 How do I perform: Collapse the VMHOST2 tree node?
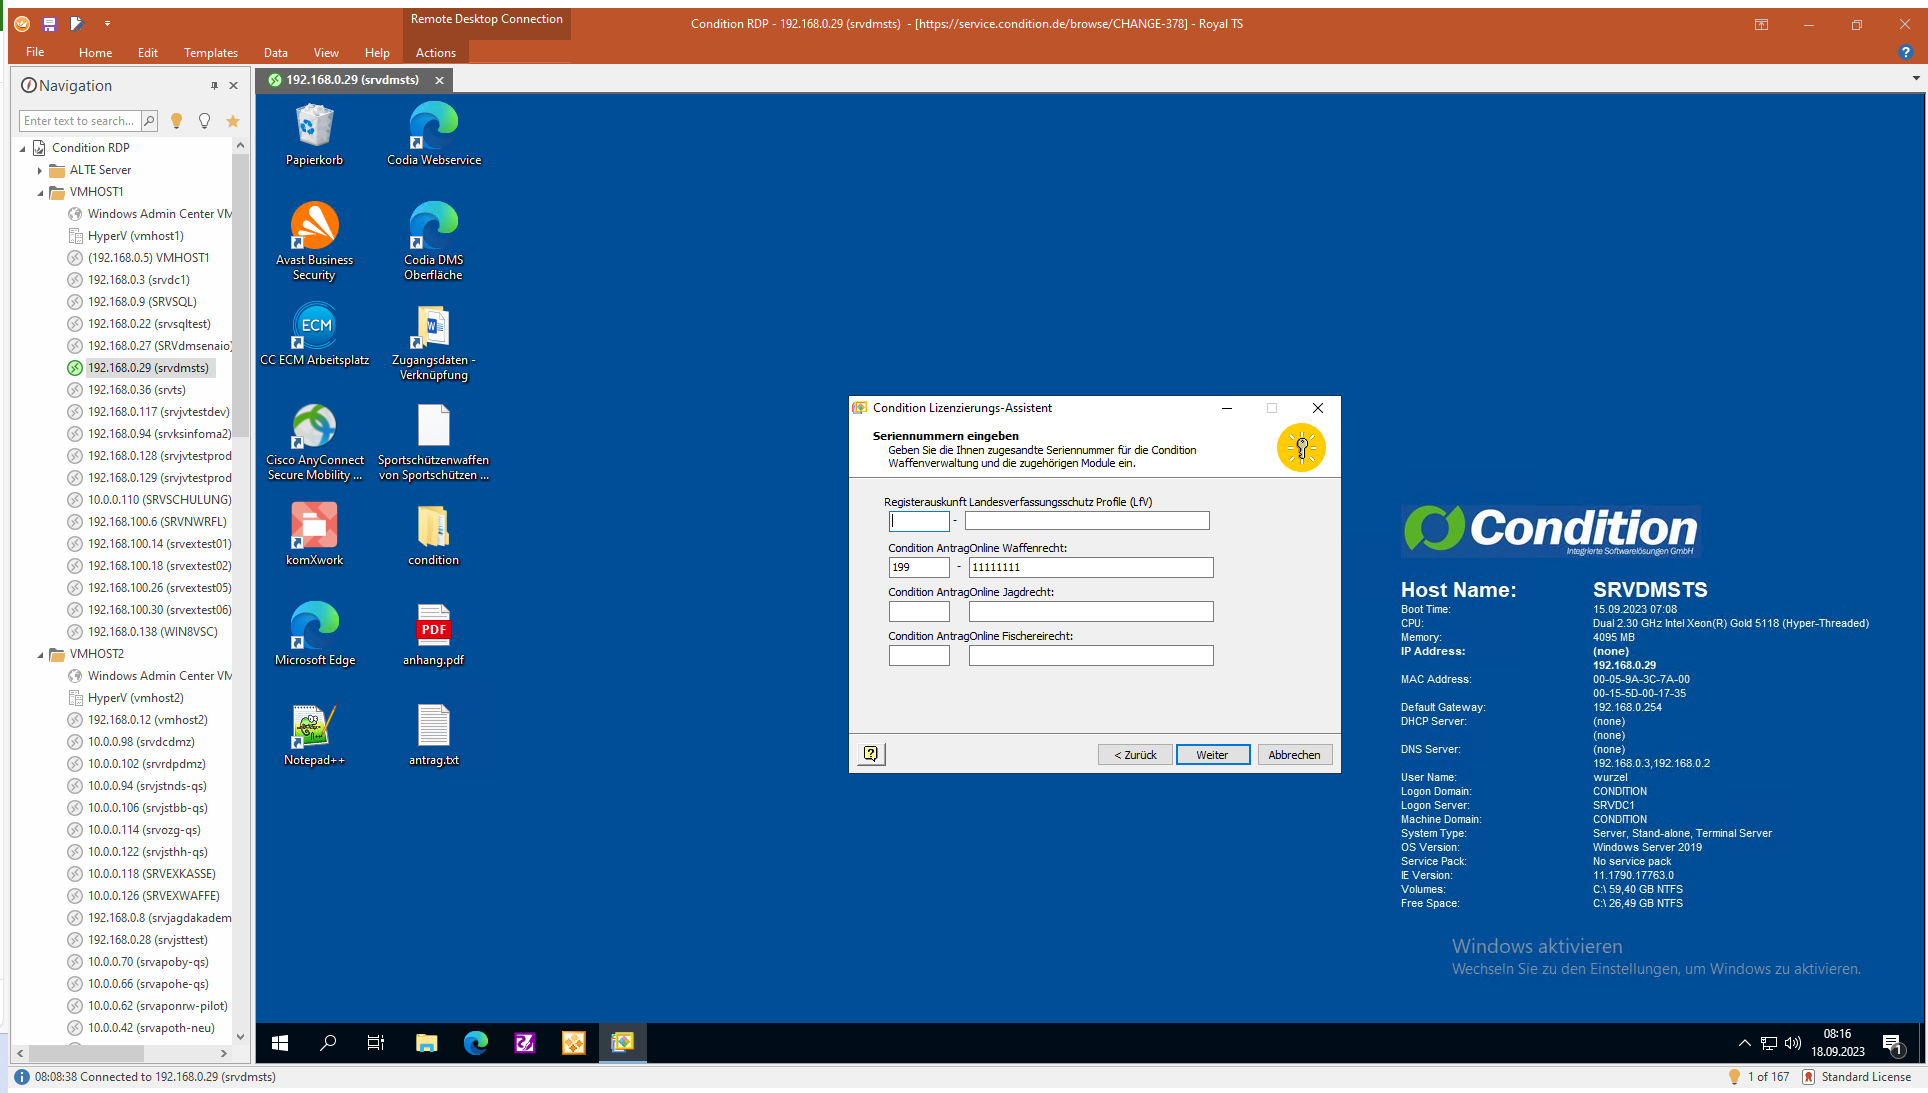point(41,654)
